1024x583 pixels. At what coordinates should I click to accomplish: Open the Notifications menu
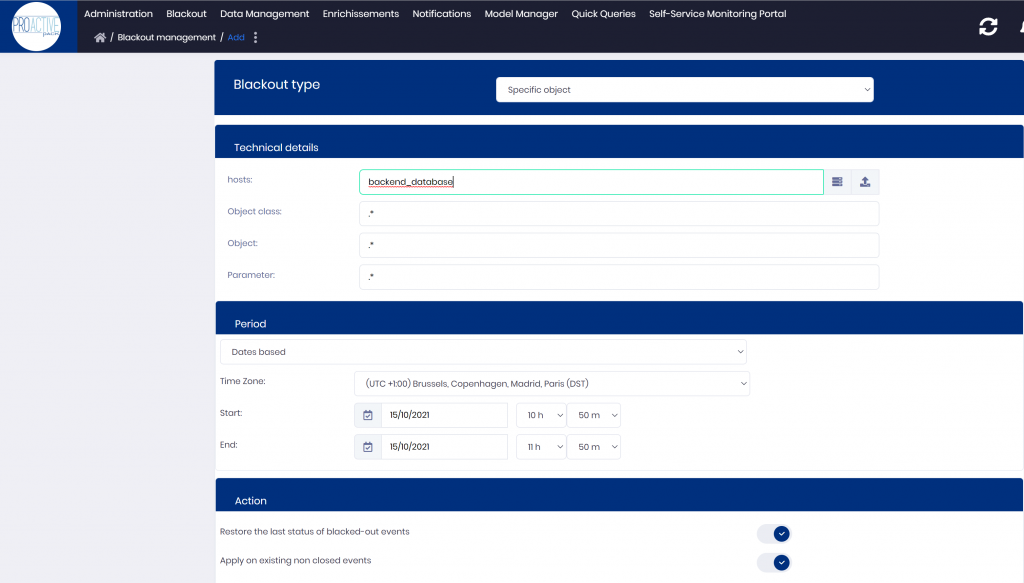[x=441, y=14]
